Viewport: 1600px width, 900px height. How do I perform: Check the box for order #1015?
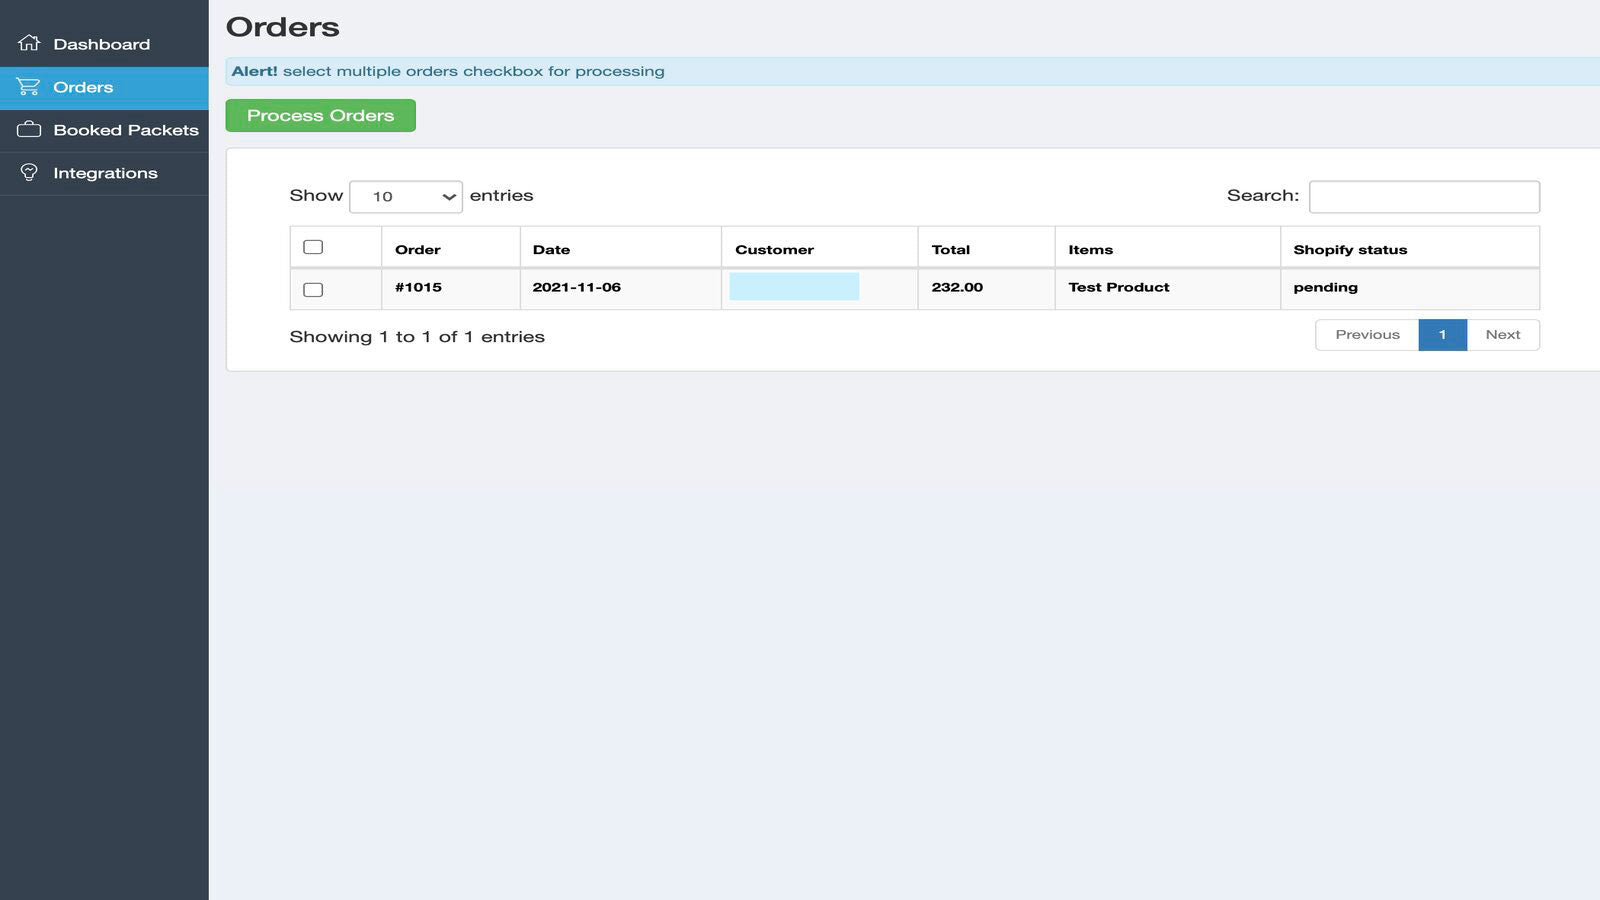click(x=313, y=290)
